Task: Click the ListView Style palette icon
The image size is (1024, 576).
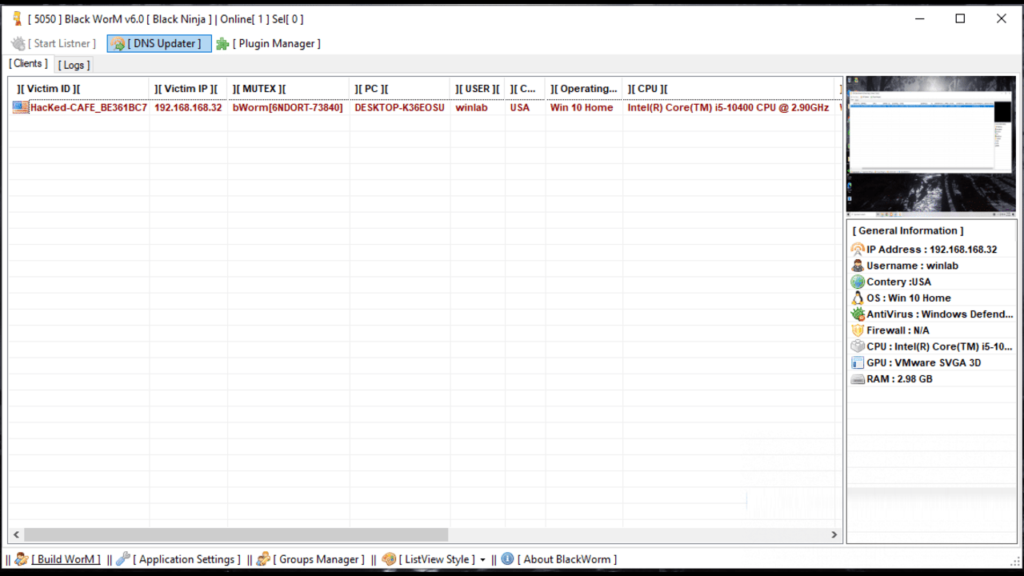Action: [x=389, y=559]
